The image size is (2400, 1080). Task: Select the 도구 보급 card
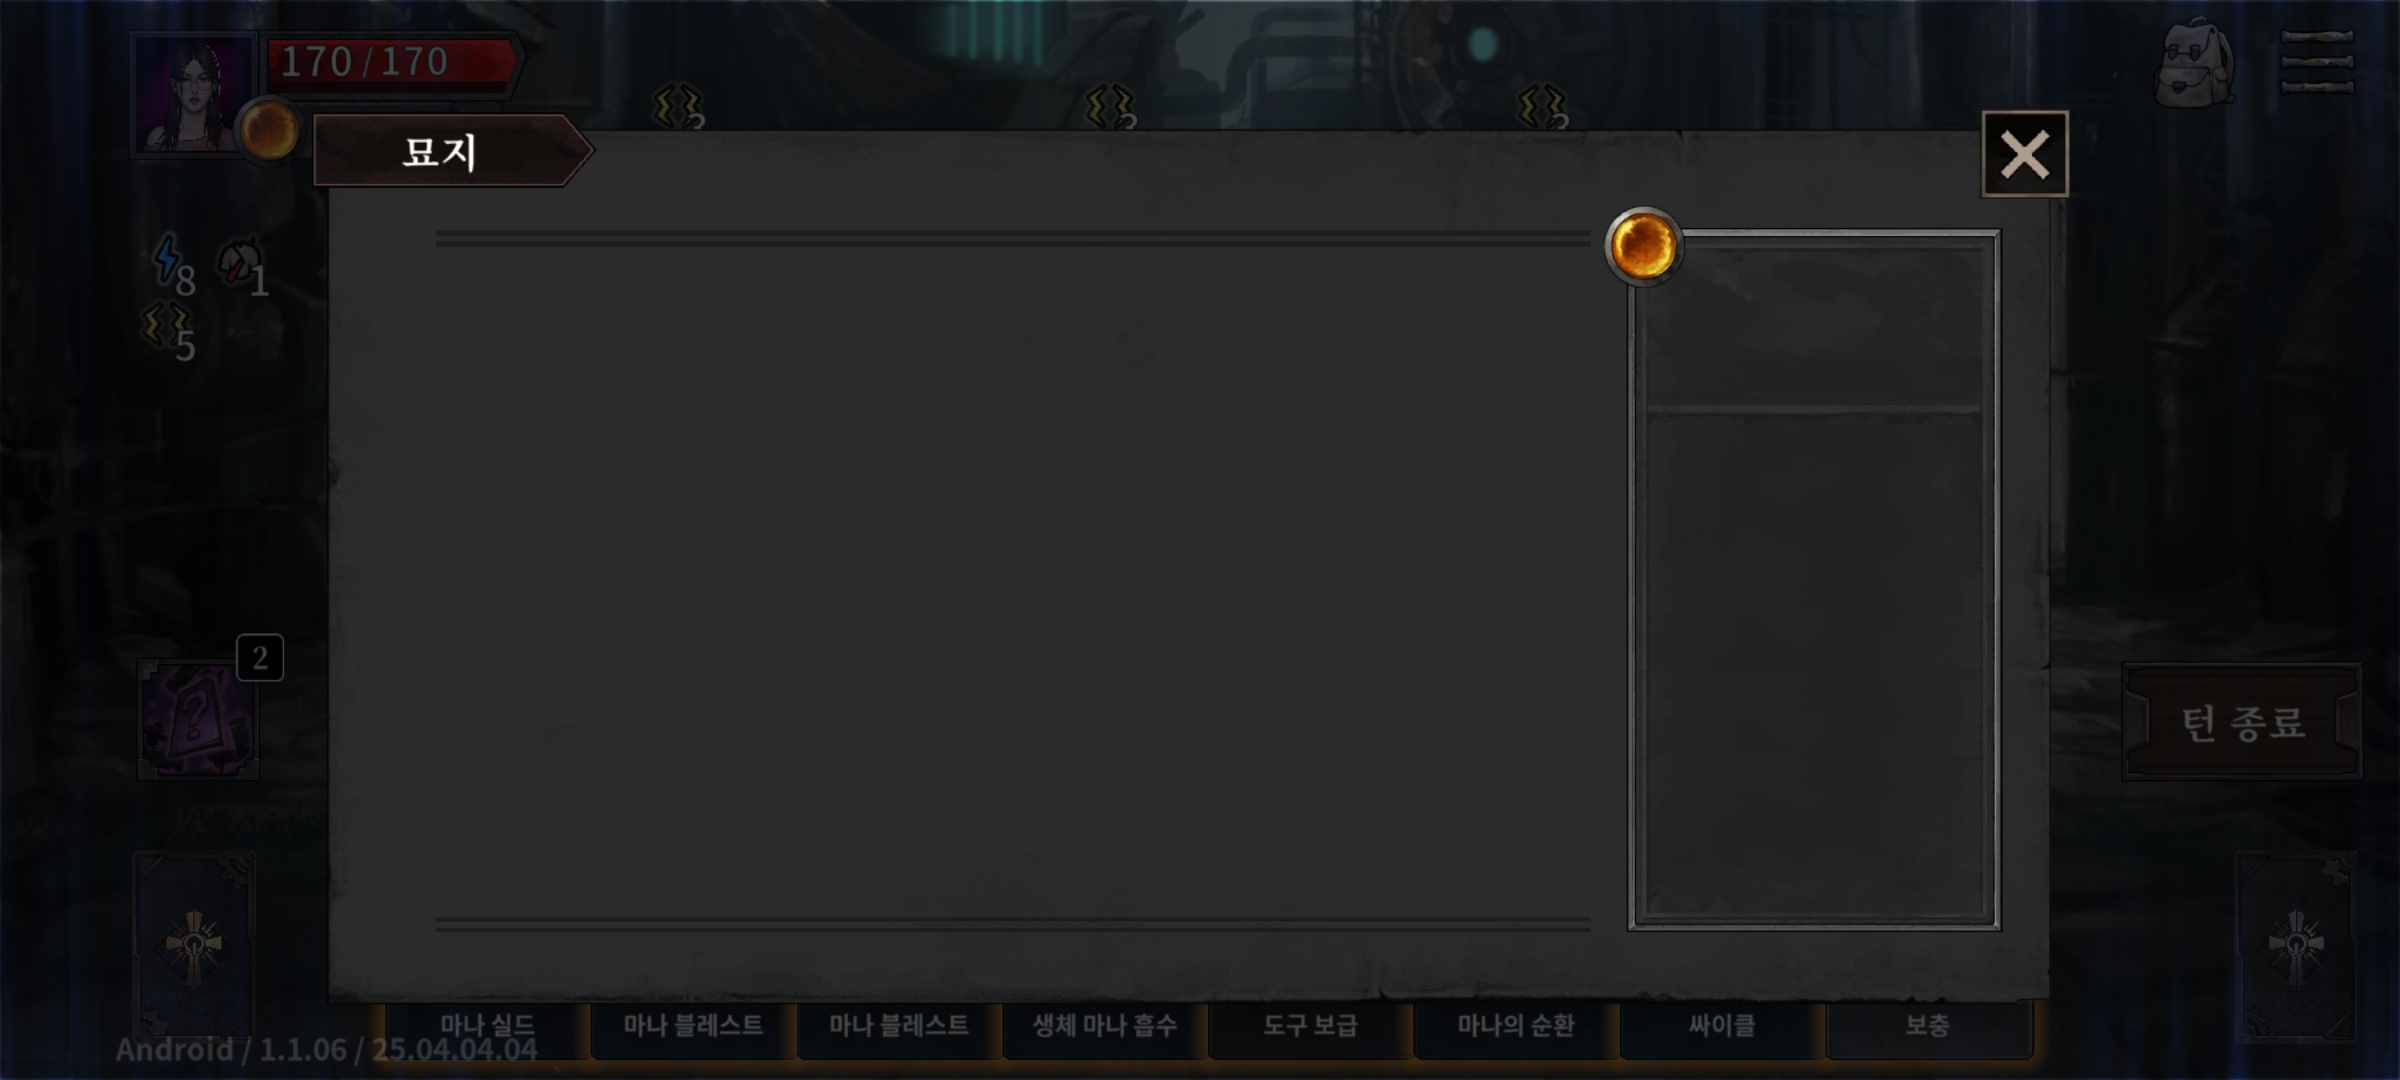coord(1310,1027)
